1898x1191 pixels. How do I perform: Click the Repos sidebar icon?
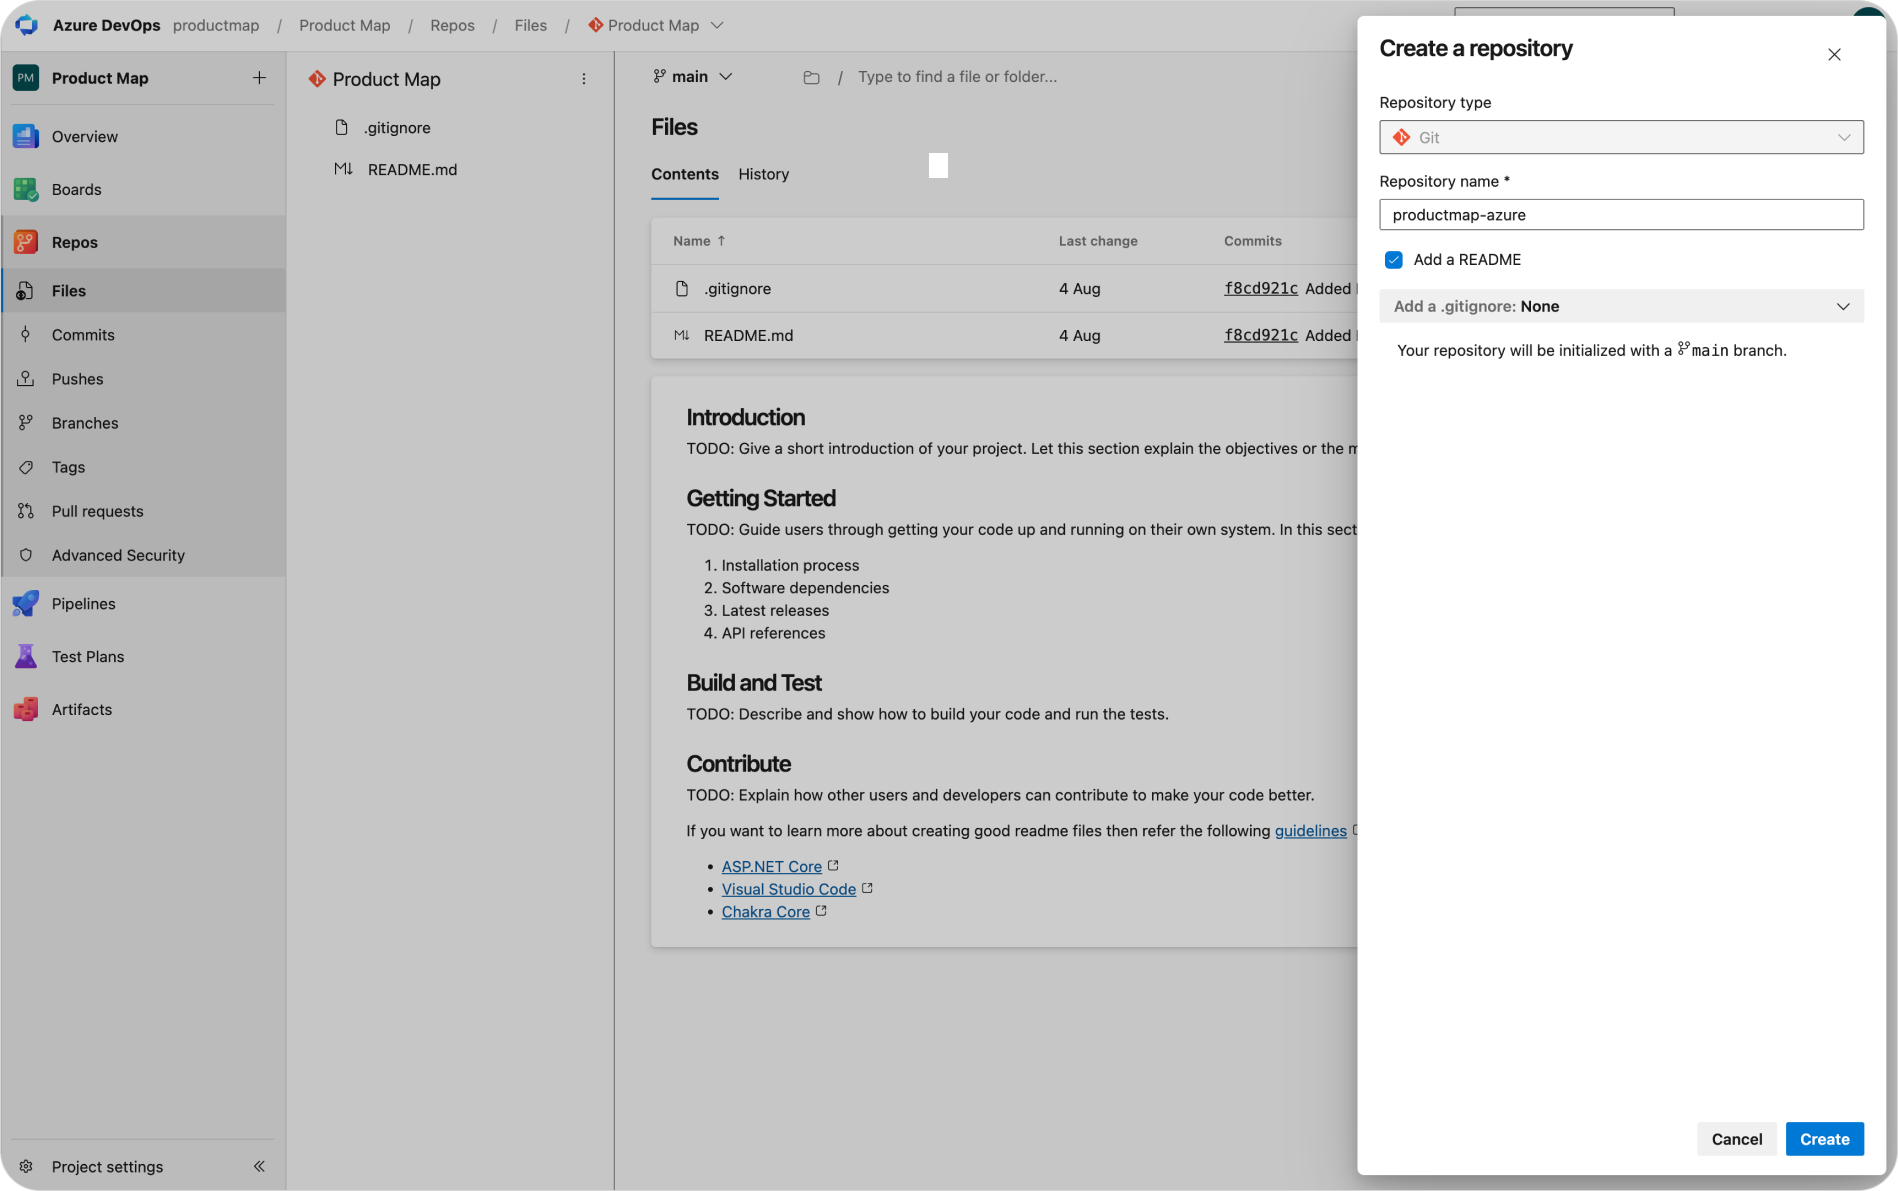pyautogui.click(x=26, y=242)
